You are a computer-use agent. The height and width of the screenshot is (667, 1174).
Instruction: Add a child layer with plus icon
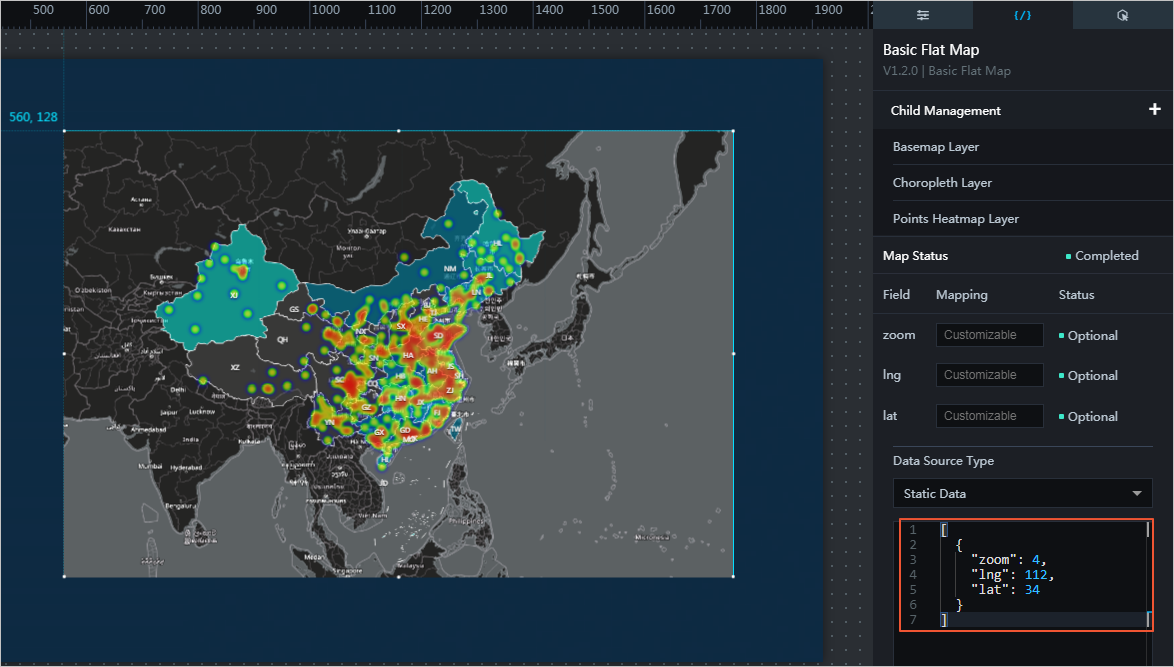tap(1154, 109)
